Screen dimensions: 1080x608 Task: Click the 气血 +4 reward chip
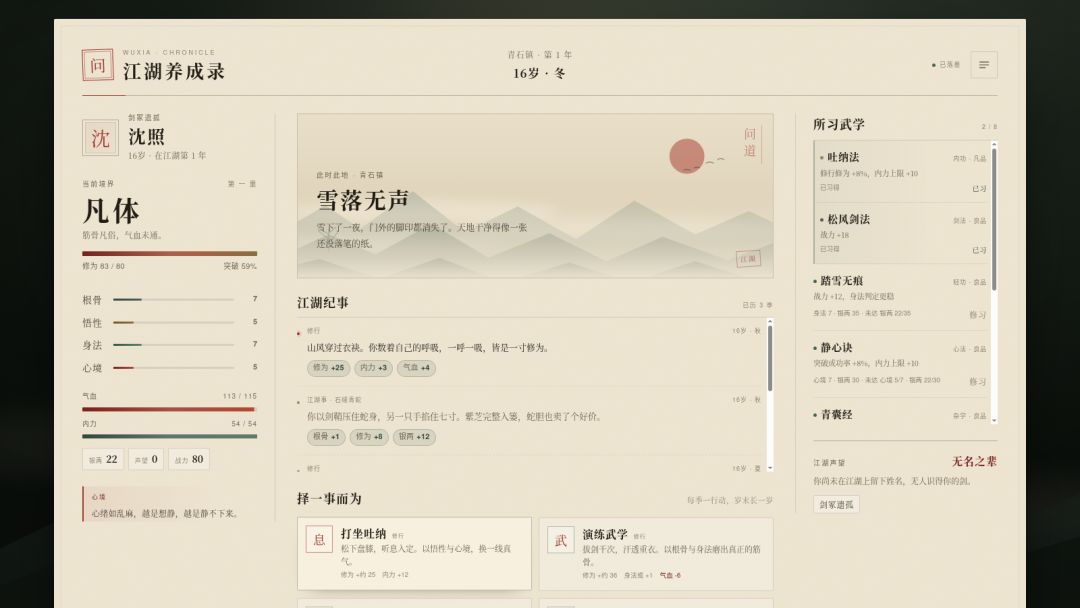(x=416, y=368)
